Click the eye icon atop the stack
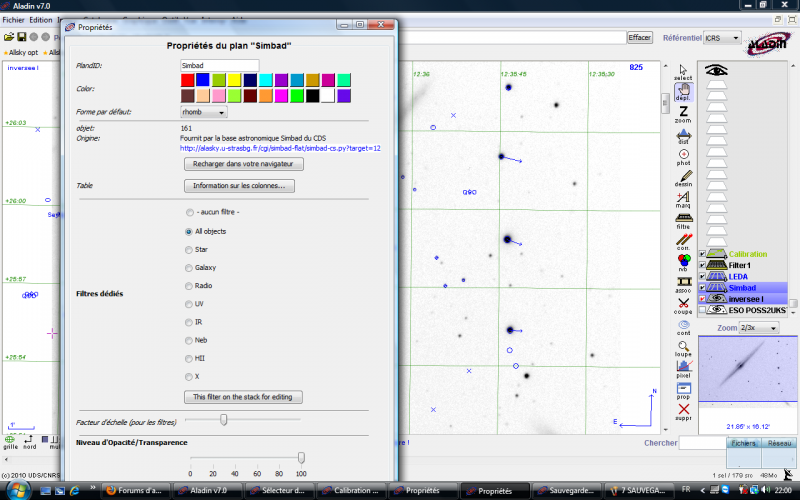Screen dimensions: 800x500 716,70
